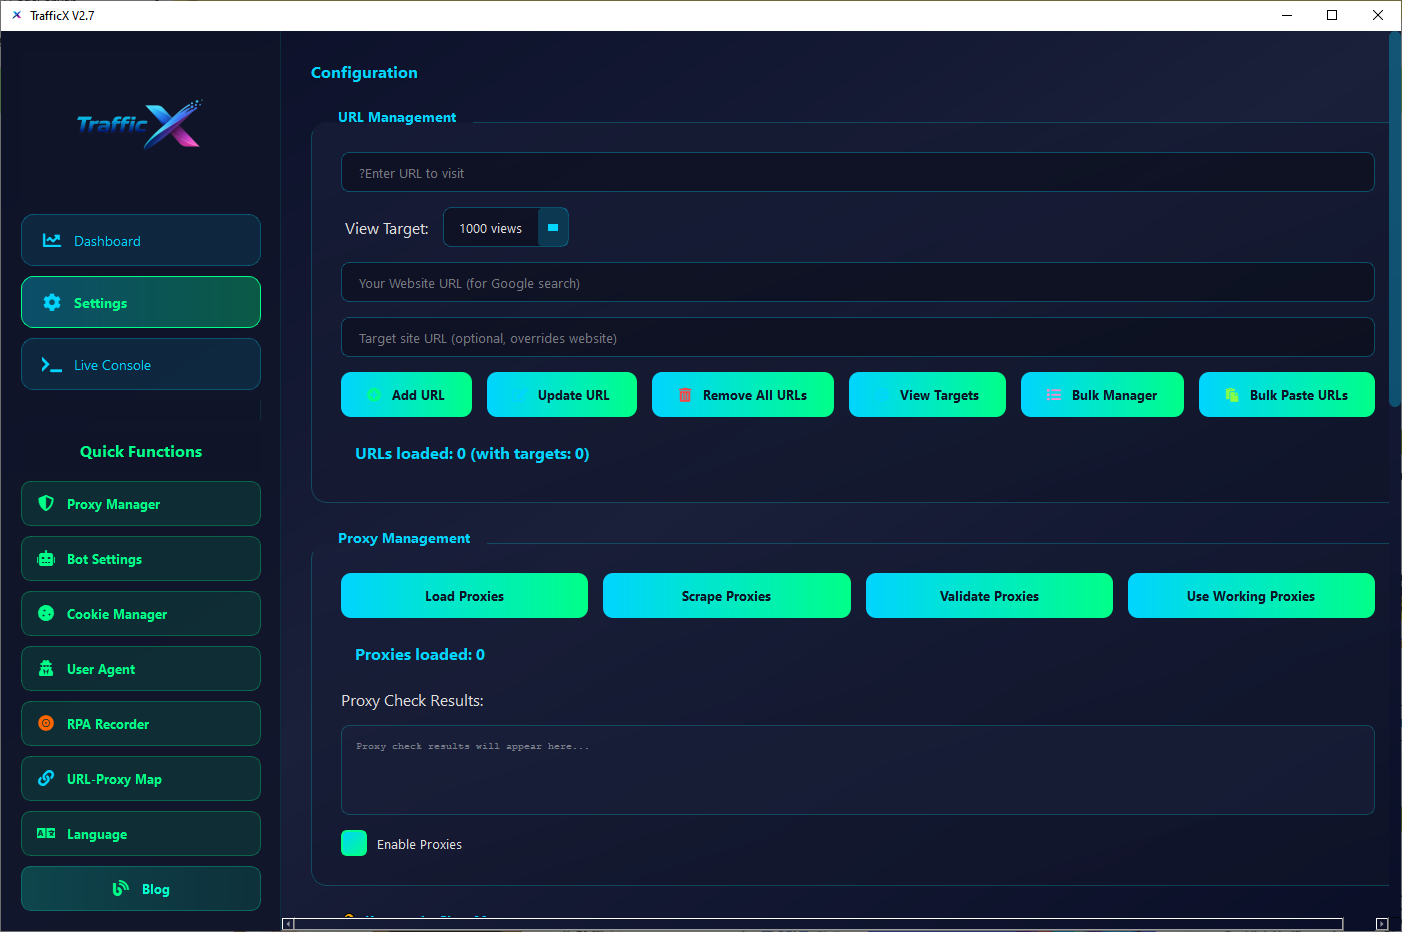Click the URL-Proxy Map chain link icon
1402x932 pixels.
46,778
